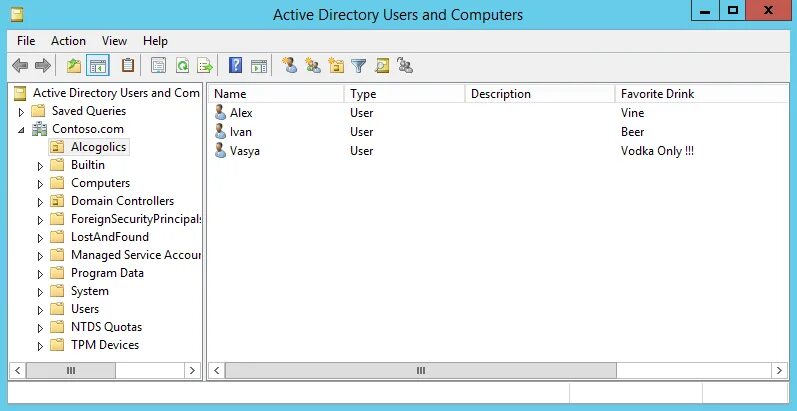Sort by the Description column header
The height and width of the screenshot is (411, 797).
tap(540, 94)
